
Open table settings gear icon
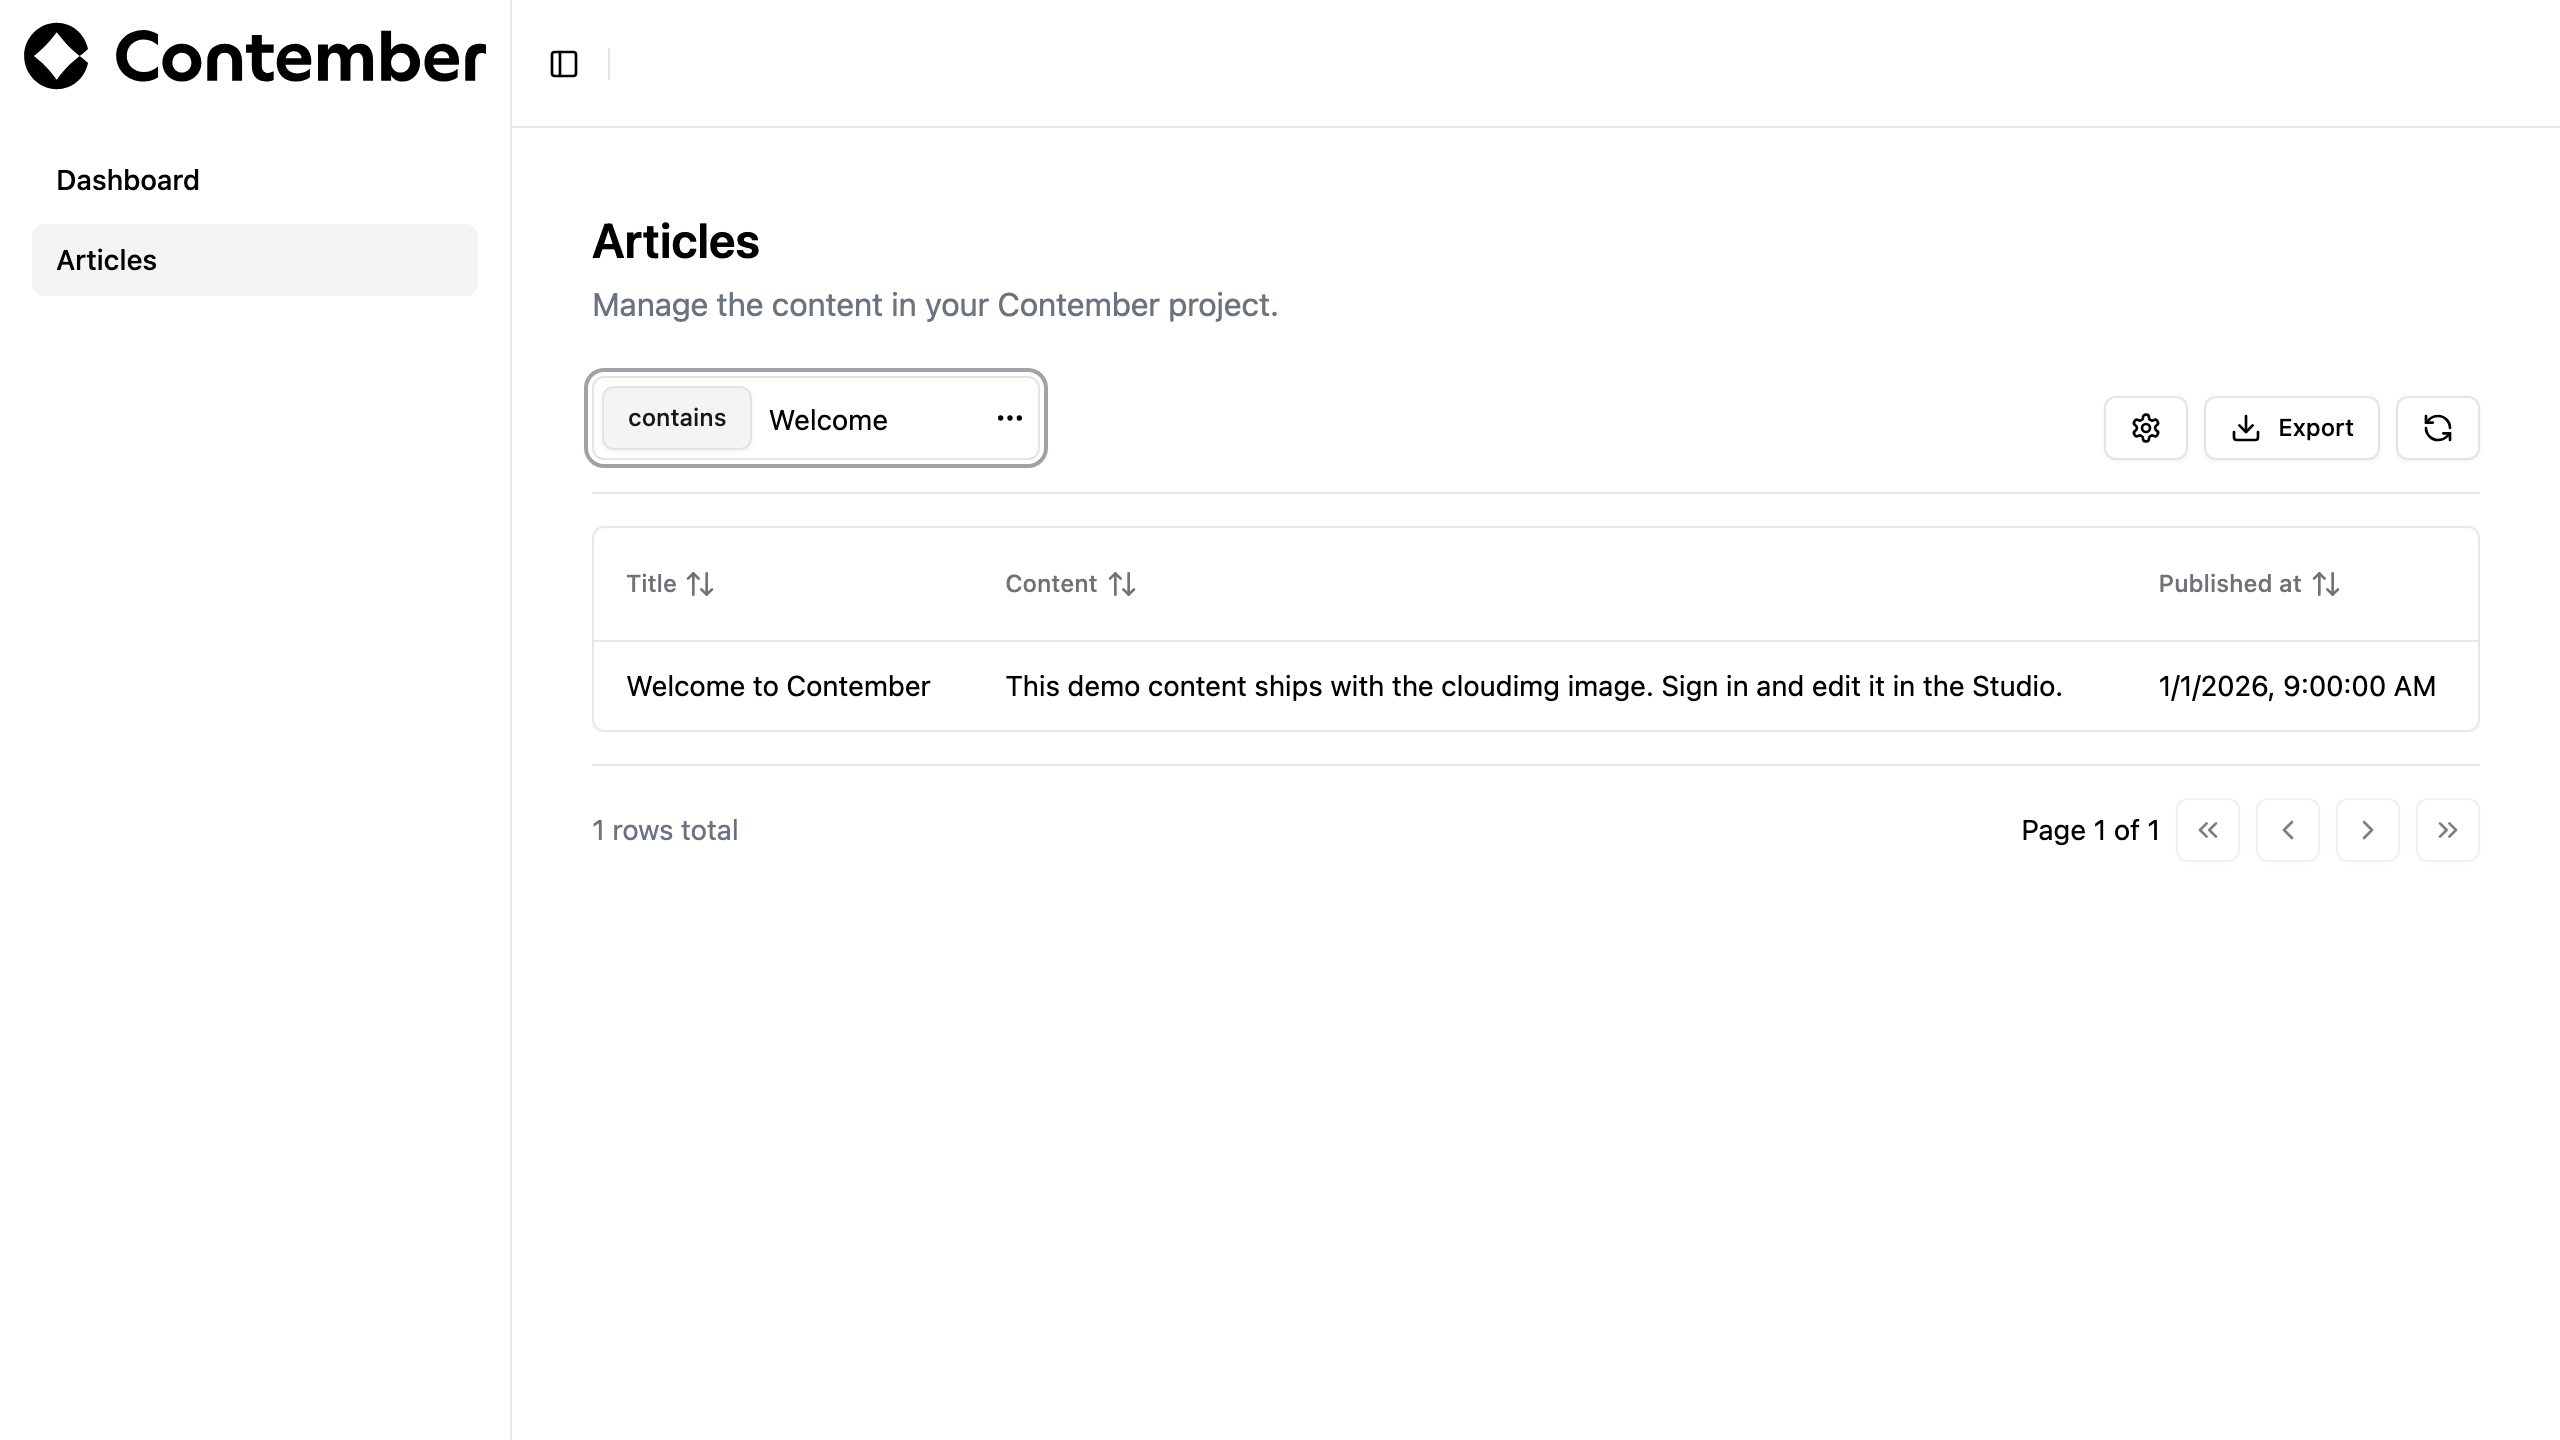point(2145,428)
